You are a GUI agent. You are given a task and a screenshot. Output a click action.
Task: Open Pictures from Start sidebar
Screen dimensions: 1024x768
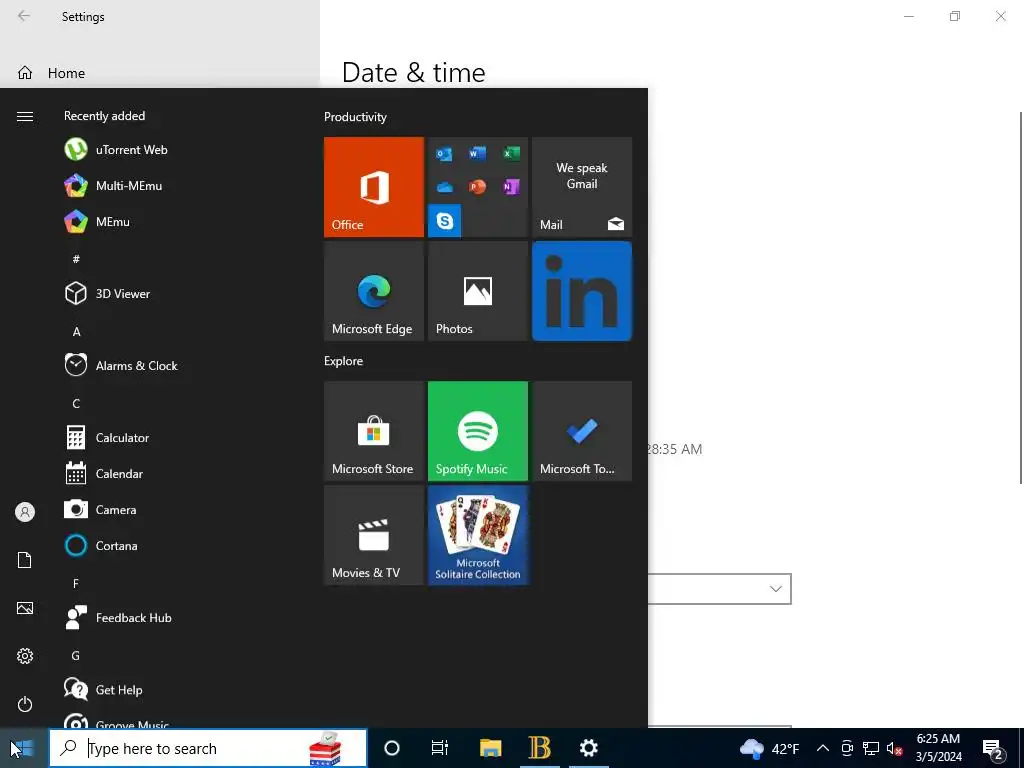click(25, 608)
